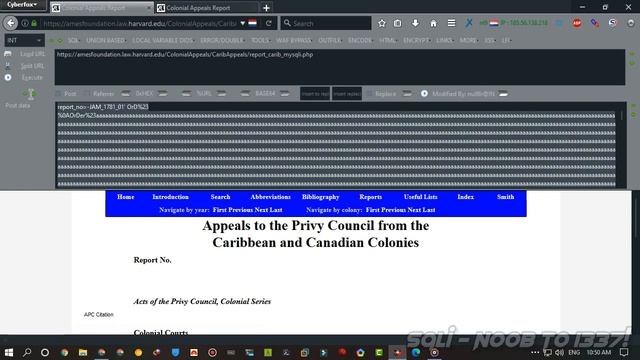Screen dimensions: 640x360
Task: Open the Home link in blue navbar
Action: (x=126, y=197)
